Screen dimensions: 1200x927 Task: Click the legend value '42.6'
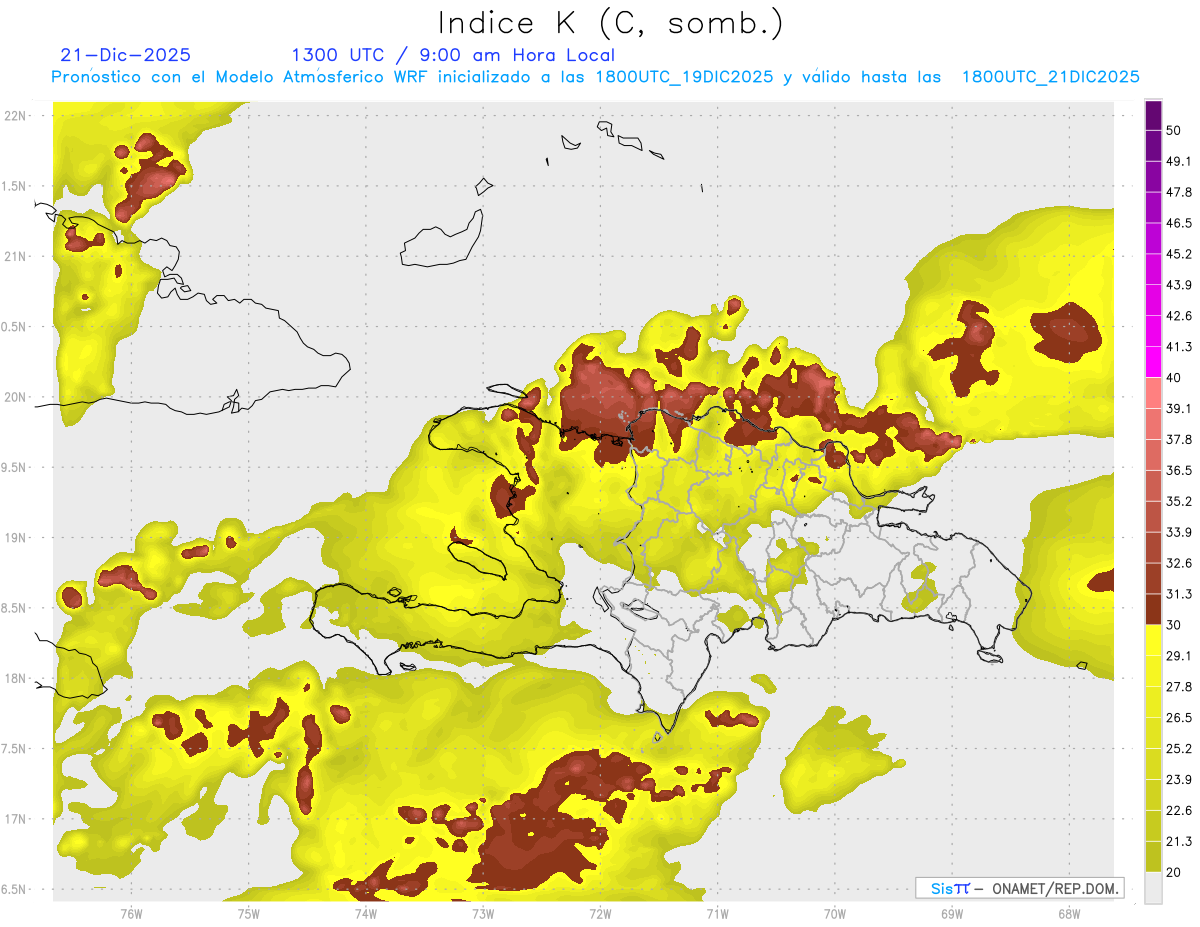pyautogui.click(x=1179, y=316)
